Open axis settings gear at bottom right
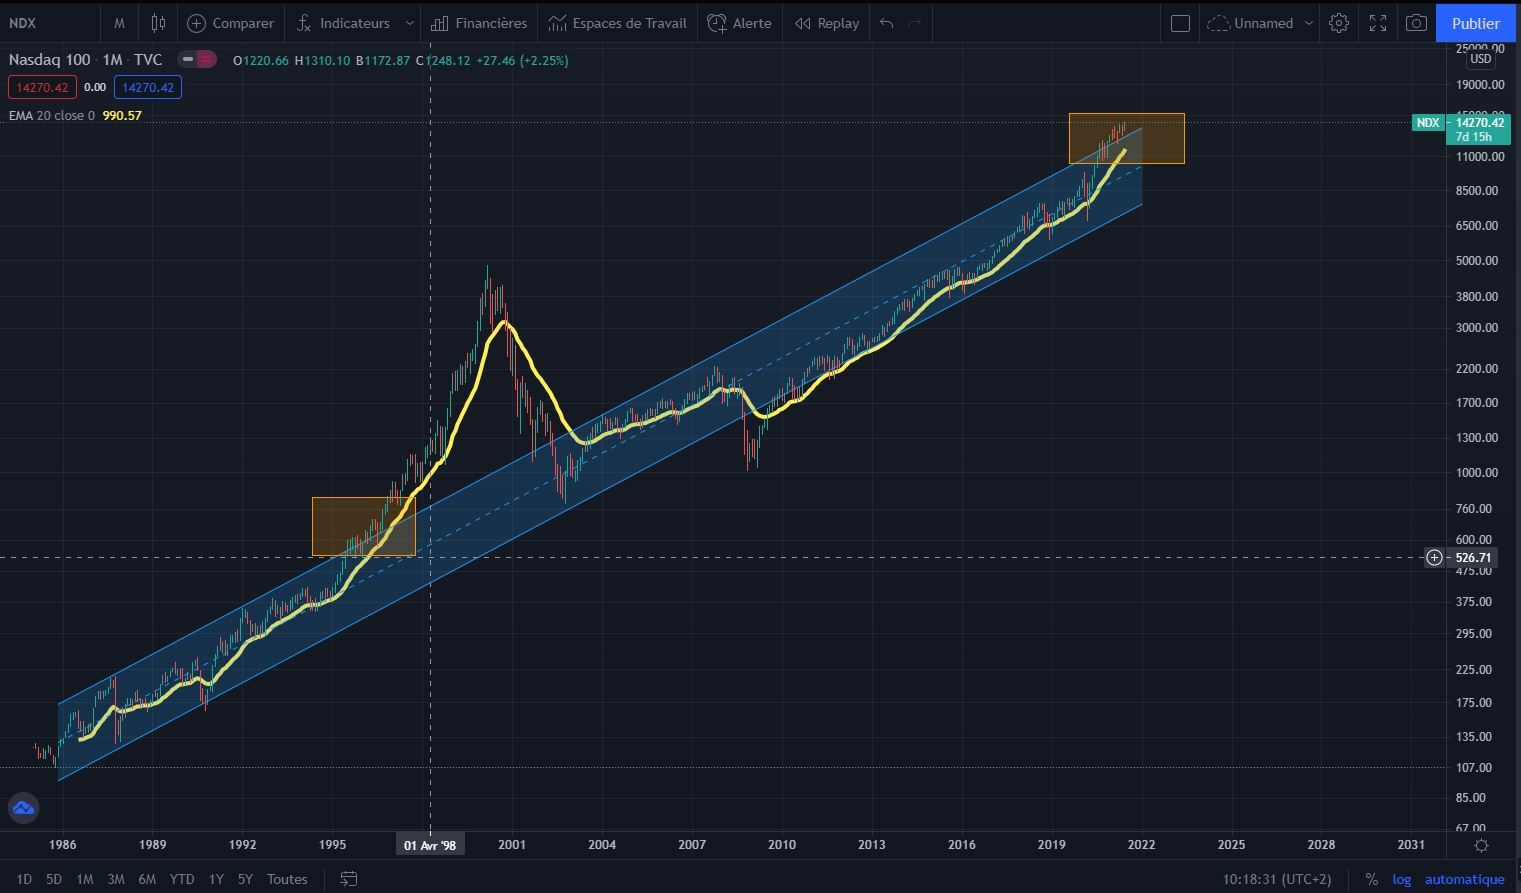The image size is (1521, 893). coord(1482,845)
